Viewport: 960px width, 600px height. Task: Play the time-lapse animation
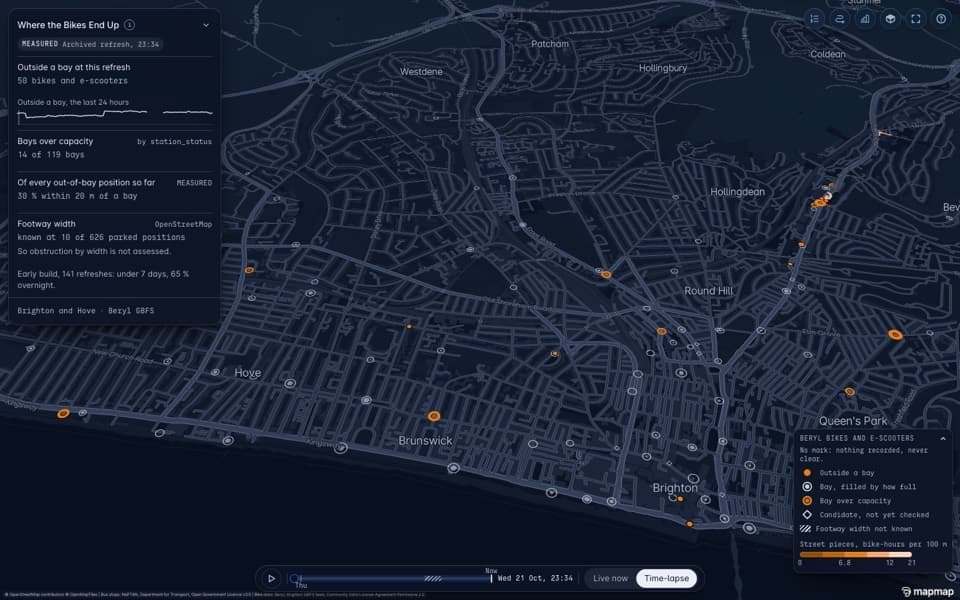pyautogui.click(x=271, y=578)
